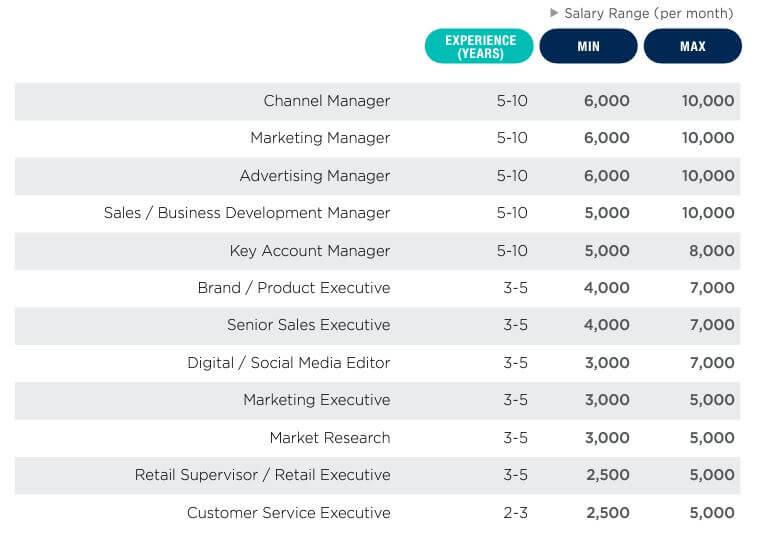Click Customer Service Executive's 2-3 experience value

(515, 513)
